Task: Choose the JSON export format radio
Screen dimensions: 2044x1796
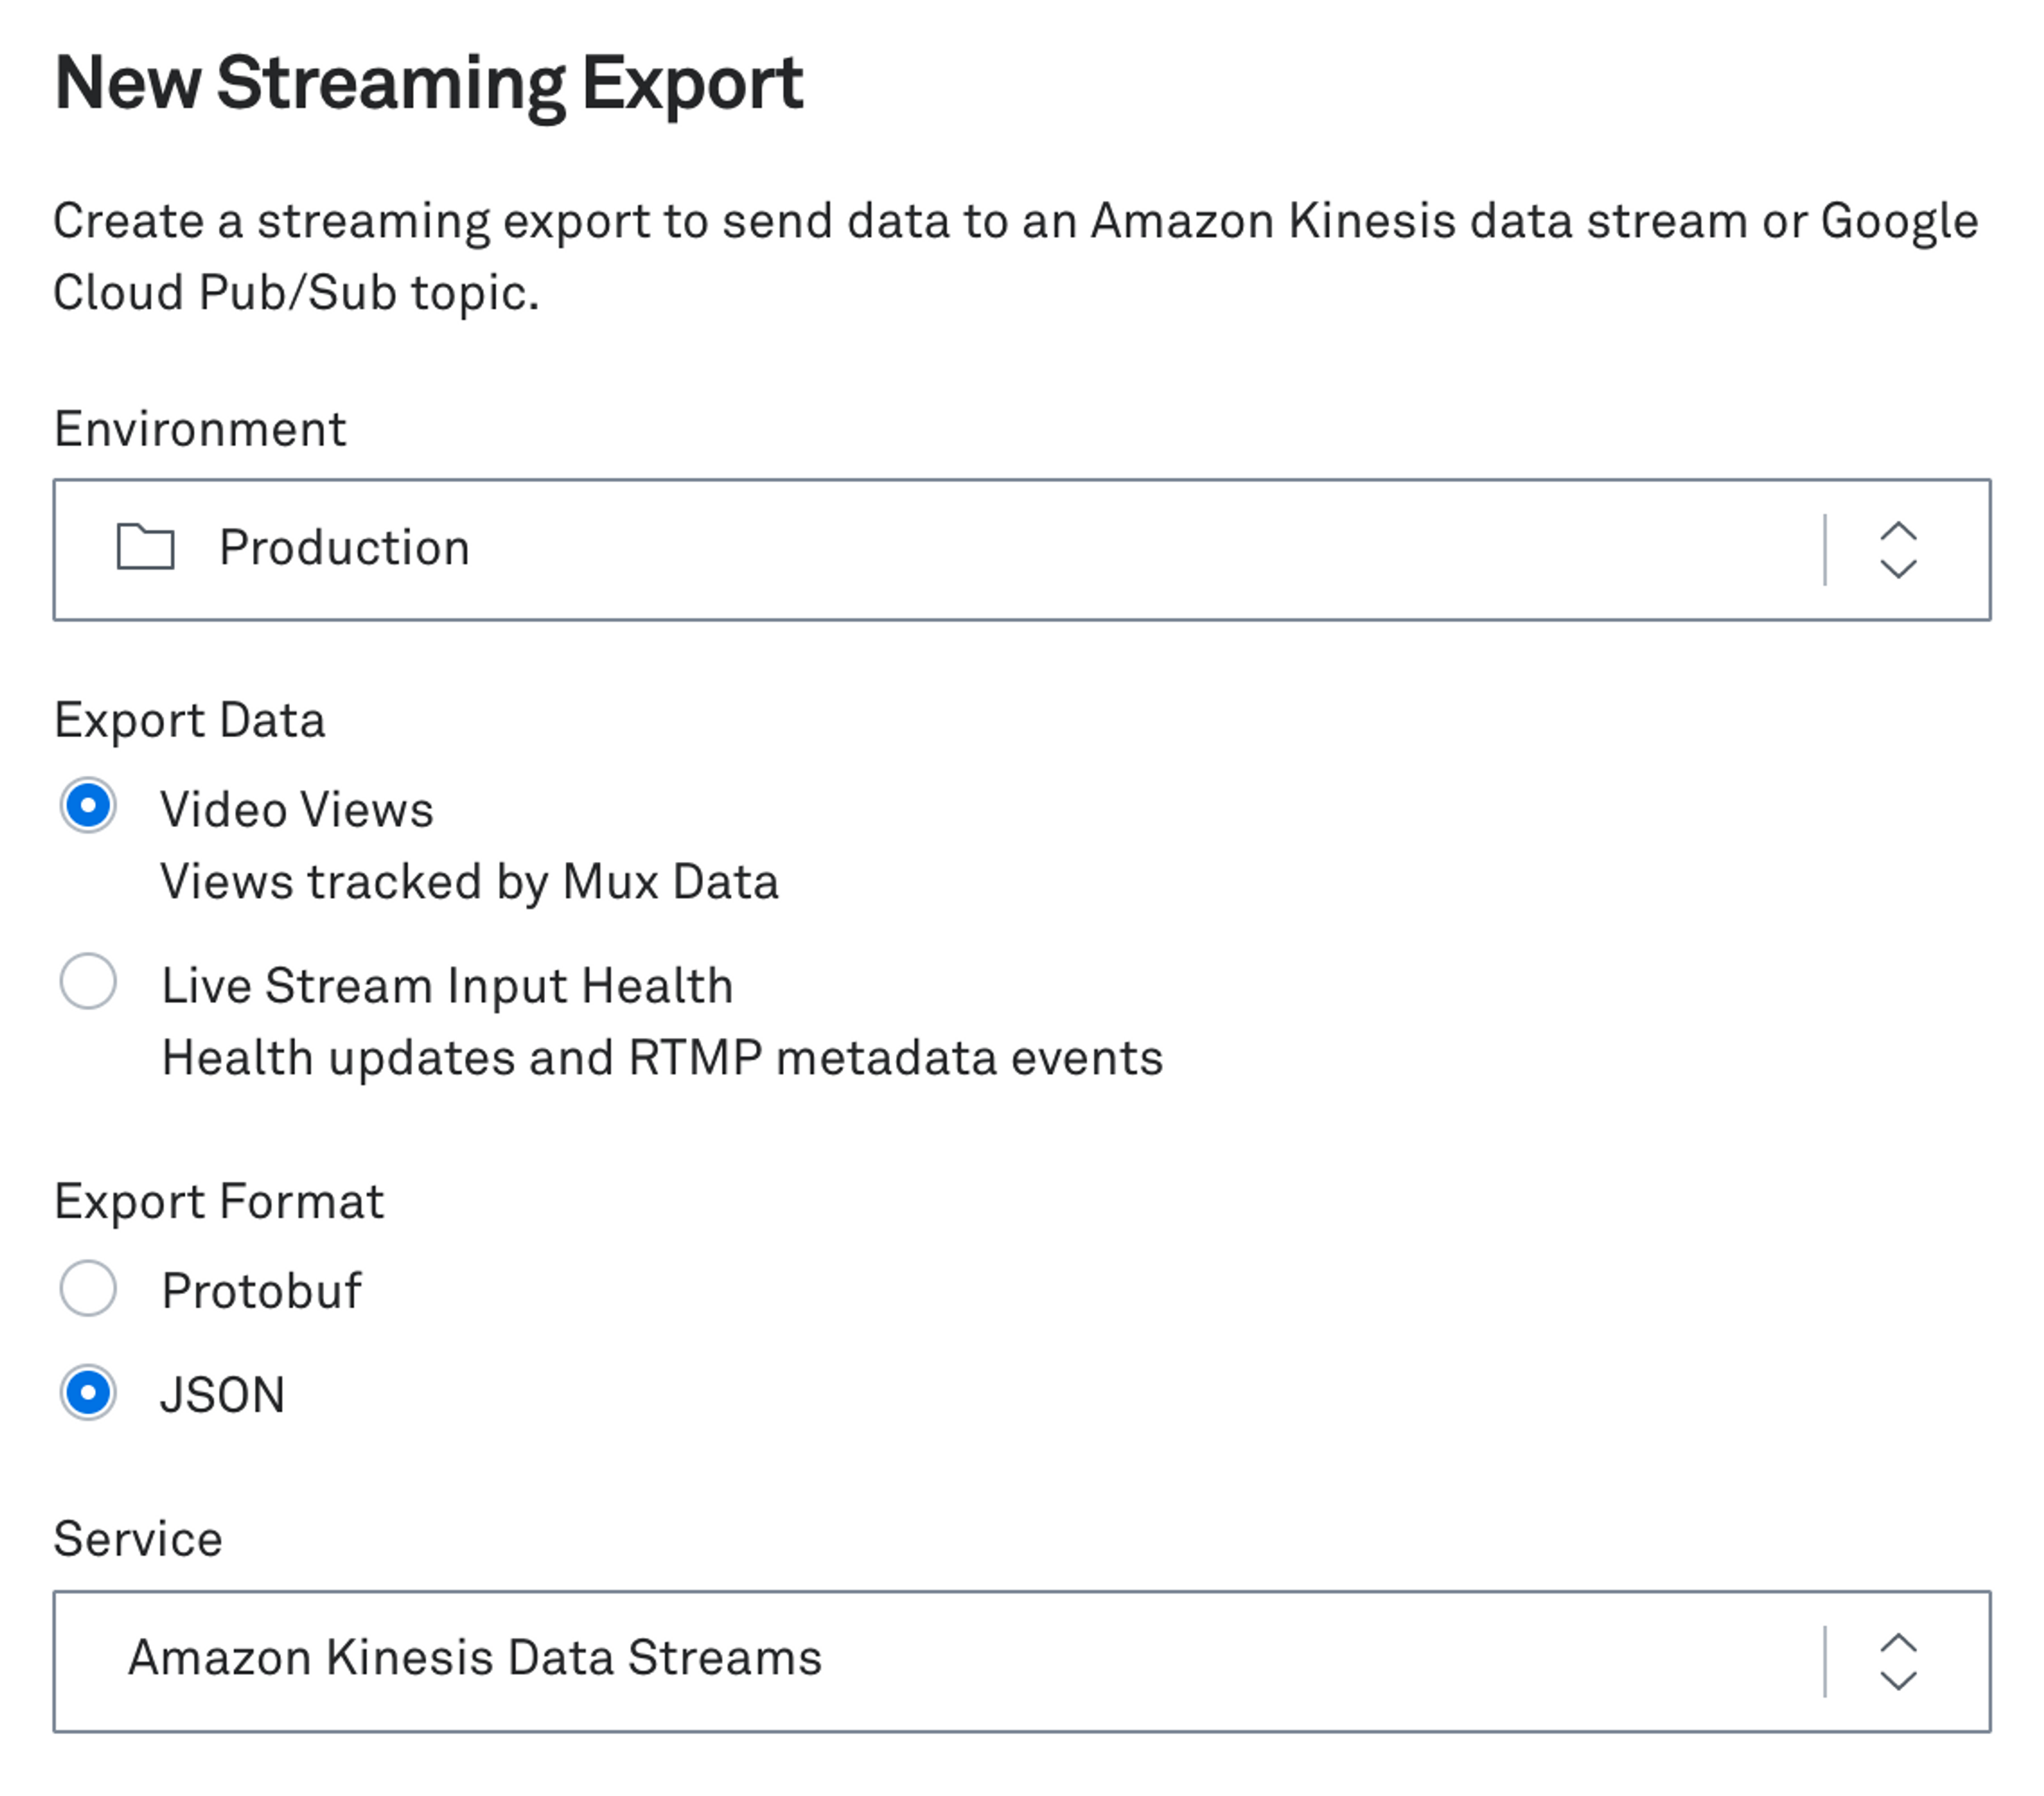Action: pyautogui.click(x=88, y=1392)
